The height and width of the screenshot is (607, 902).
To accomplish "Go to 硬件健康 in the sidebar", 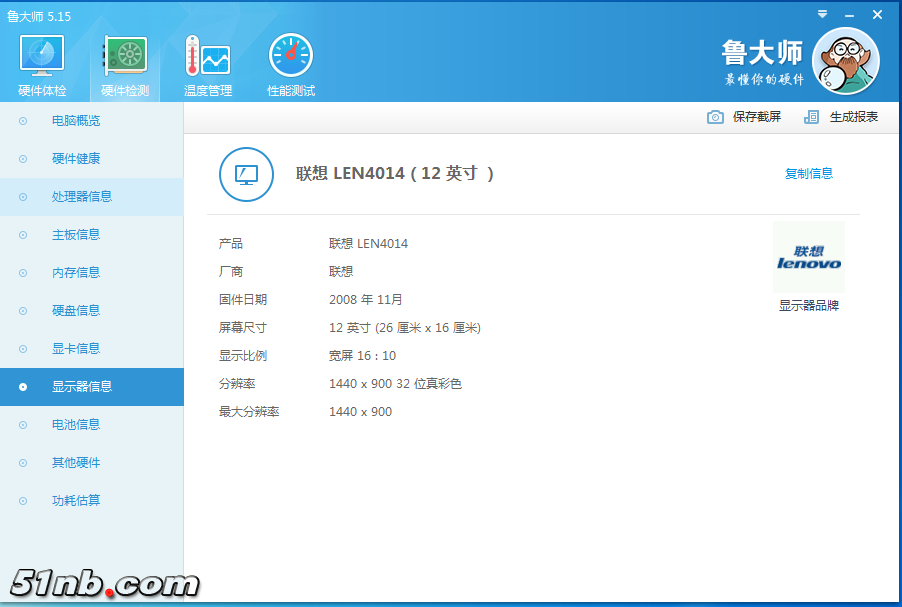I will click(x=76, y=159).
